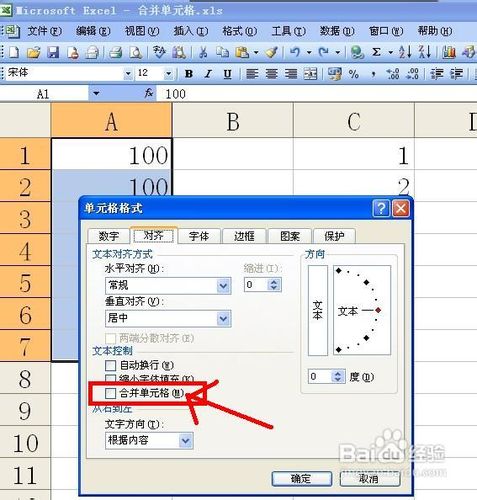This screenshot has width=477, height=500.
Task: Click the Format Painter brush icon
Action: [x=272, y=52]
